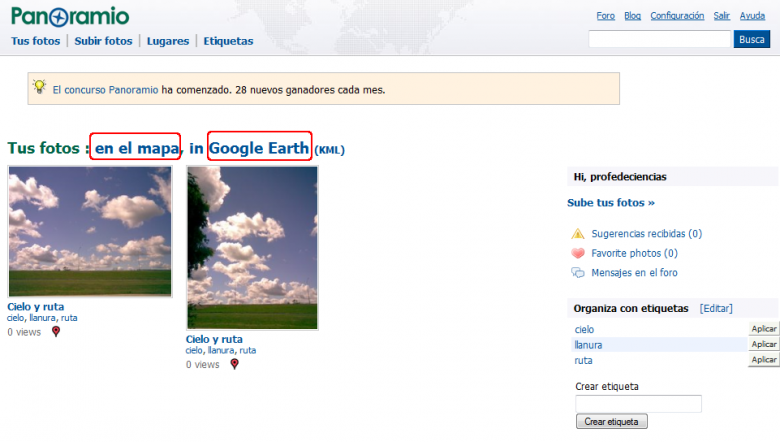Screen dimensions: 780x442
Task: Click the speech bubble forum messages icon
Action: [578, 272]
